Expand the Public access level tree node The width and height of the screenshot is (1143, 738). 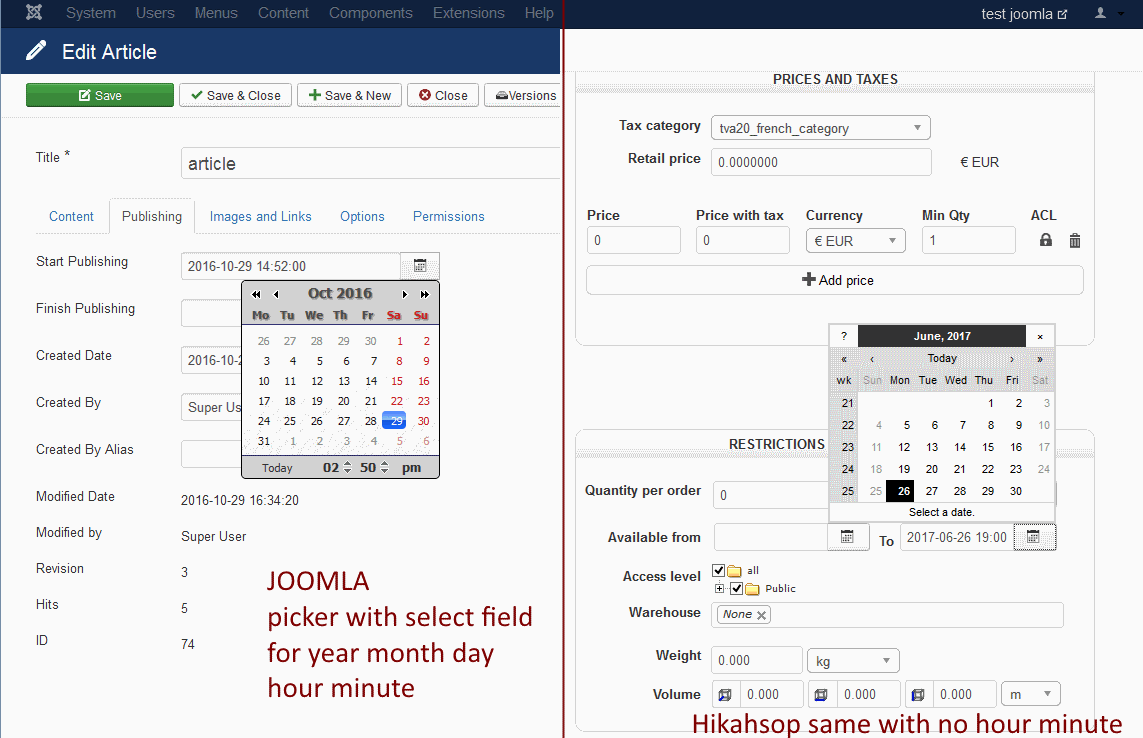pos(719,589)
